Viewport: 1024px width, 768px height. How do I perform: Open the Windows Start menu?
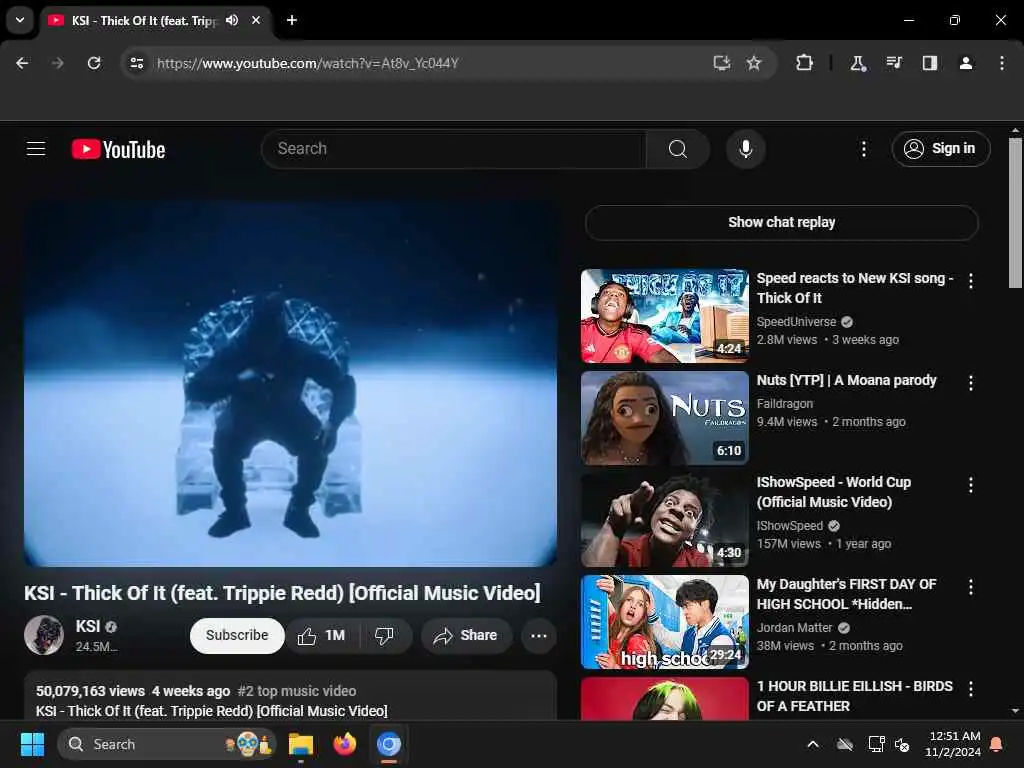coord(32,744)
